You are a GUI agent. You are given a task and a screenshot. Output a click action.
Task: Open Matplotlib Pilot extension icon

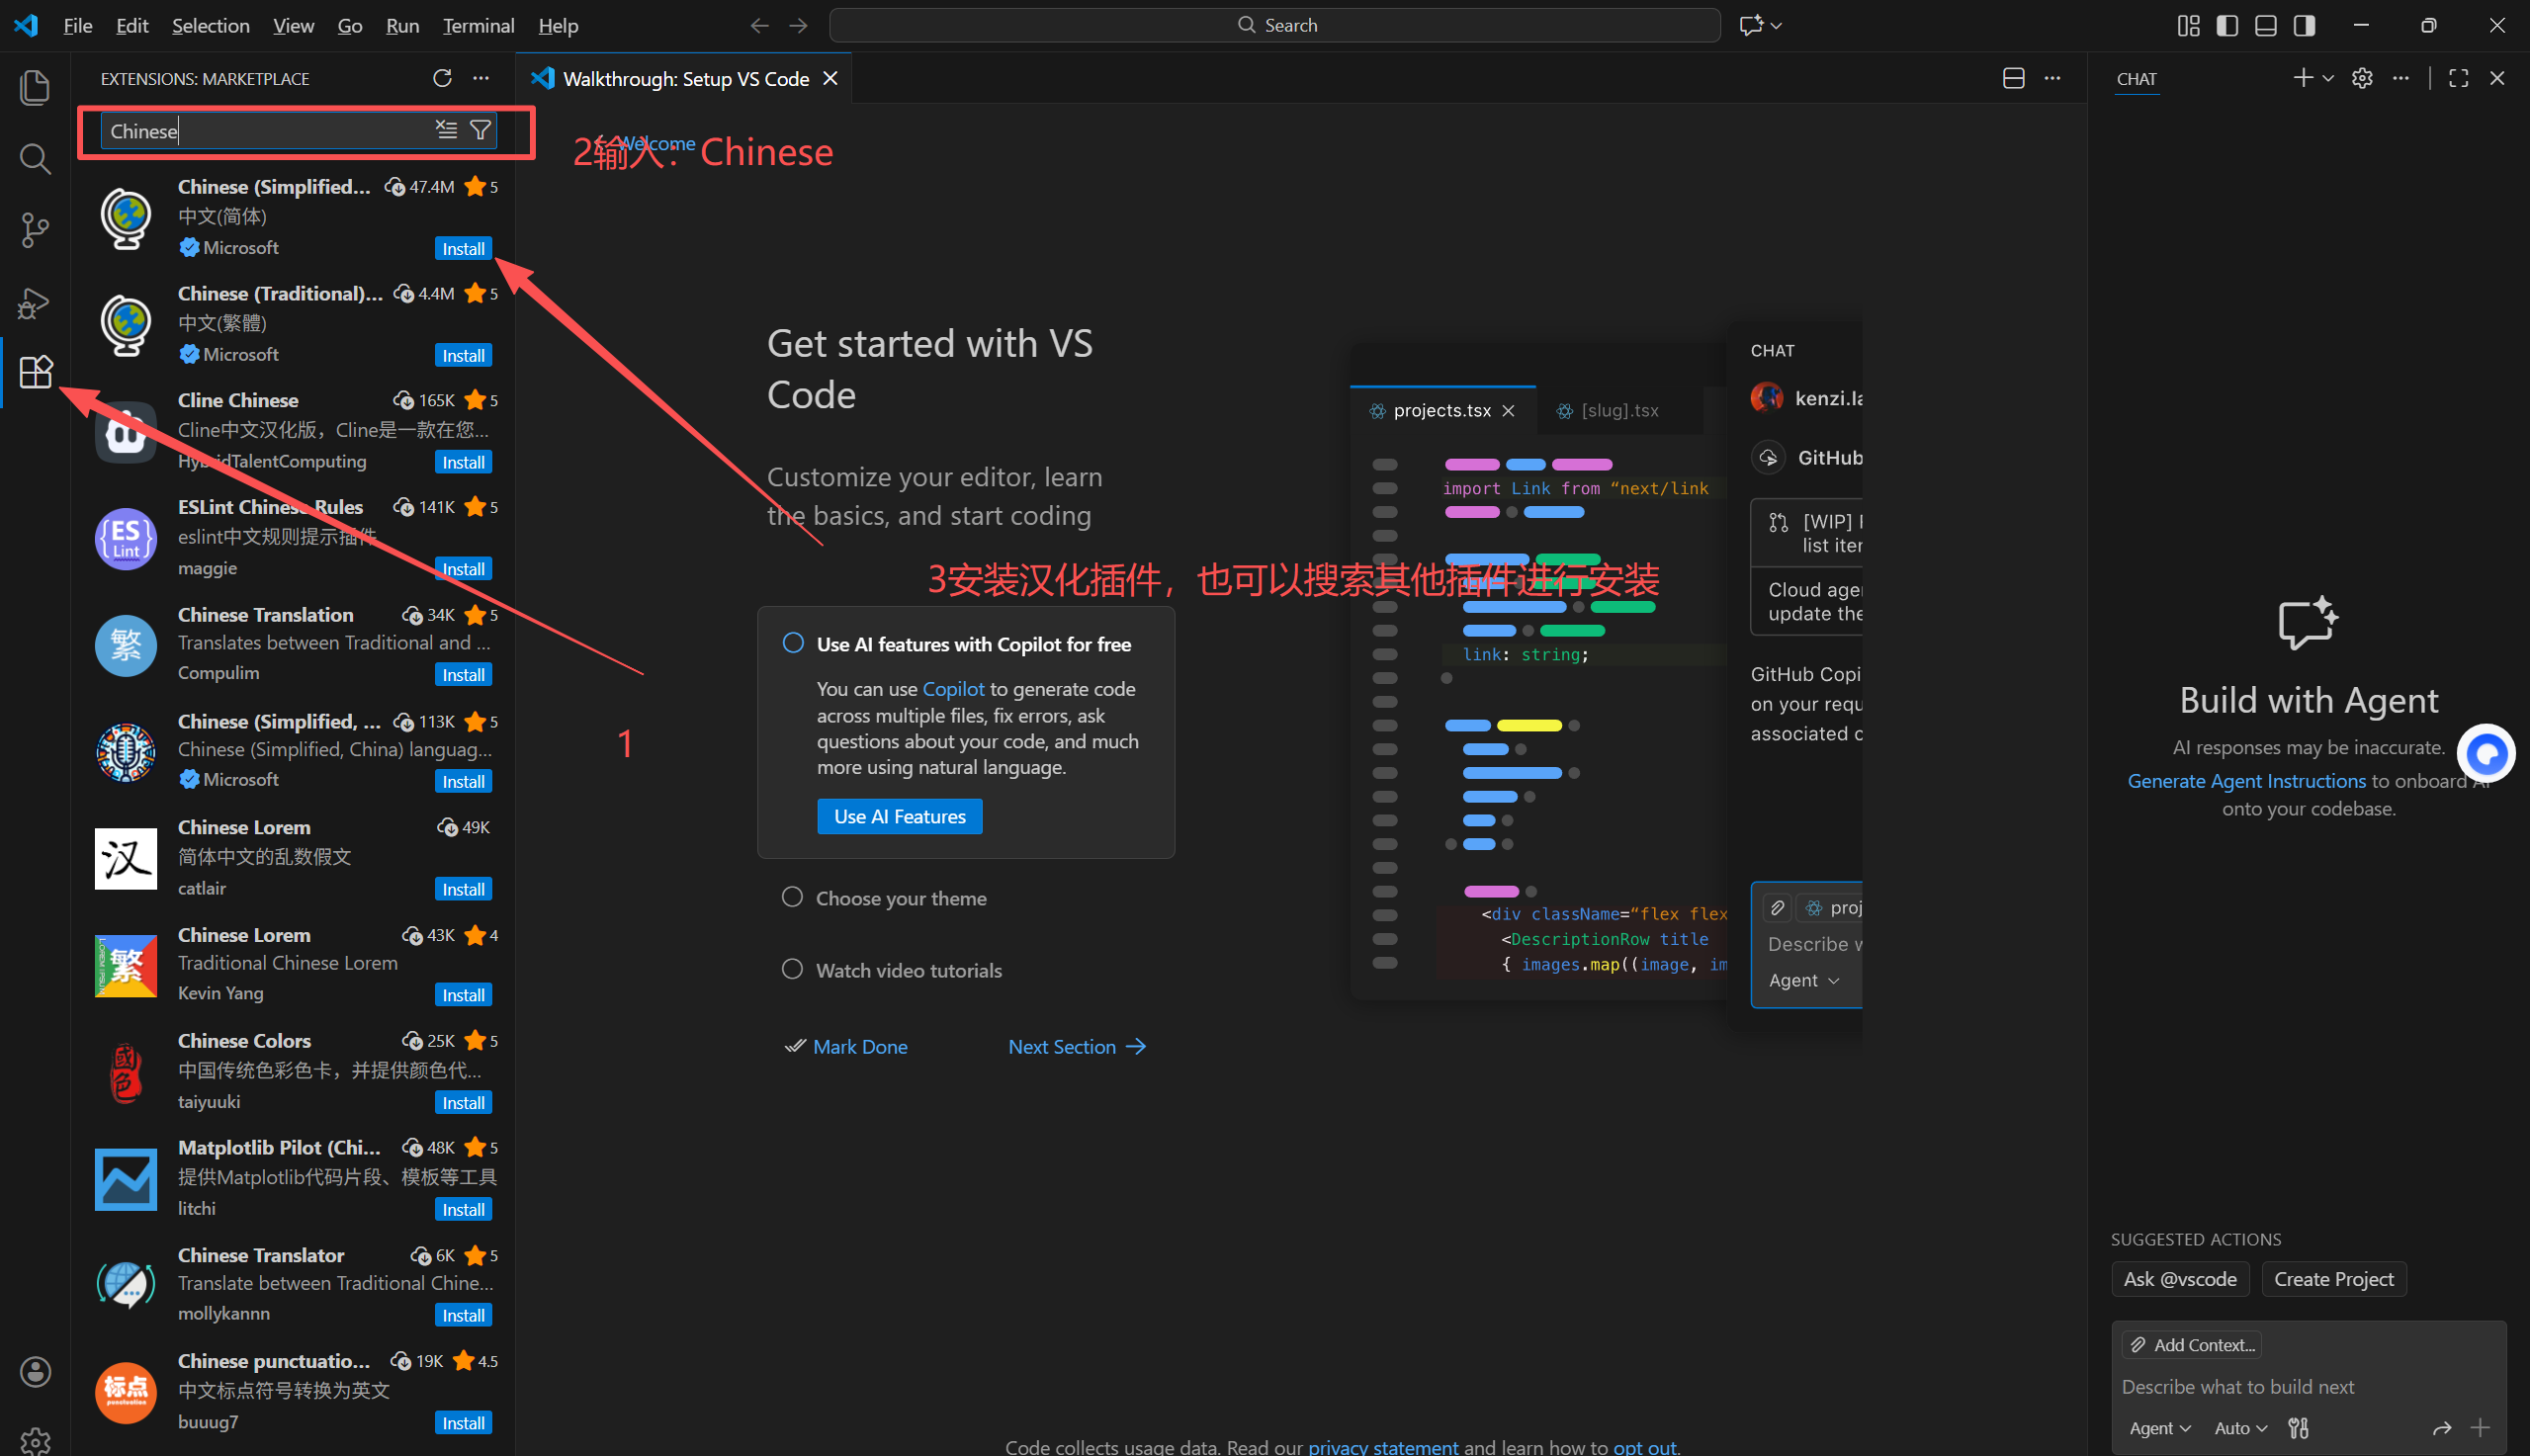tap(126, 1179)
